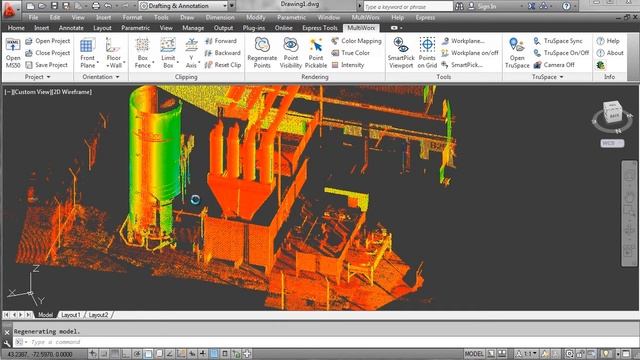Switch to Layout1 tab

[70, 315]
